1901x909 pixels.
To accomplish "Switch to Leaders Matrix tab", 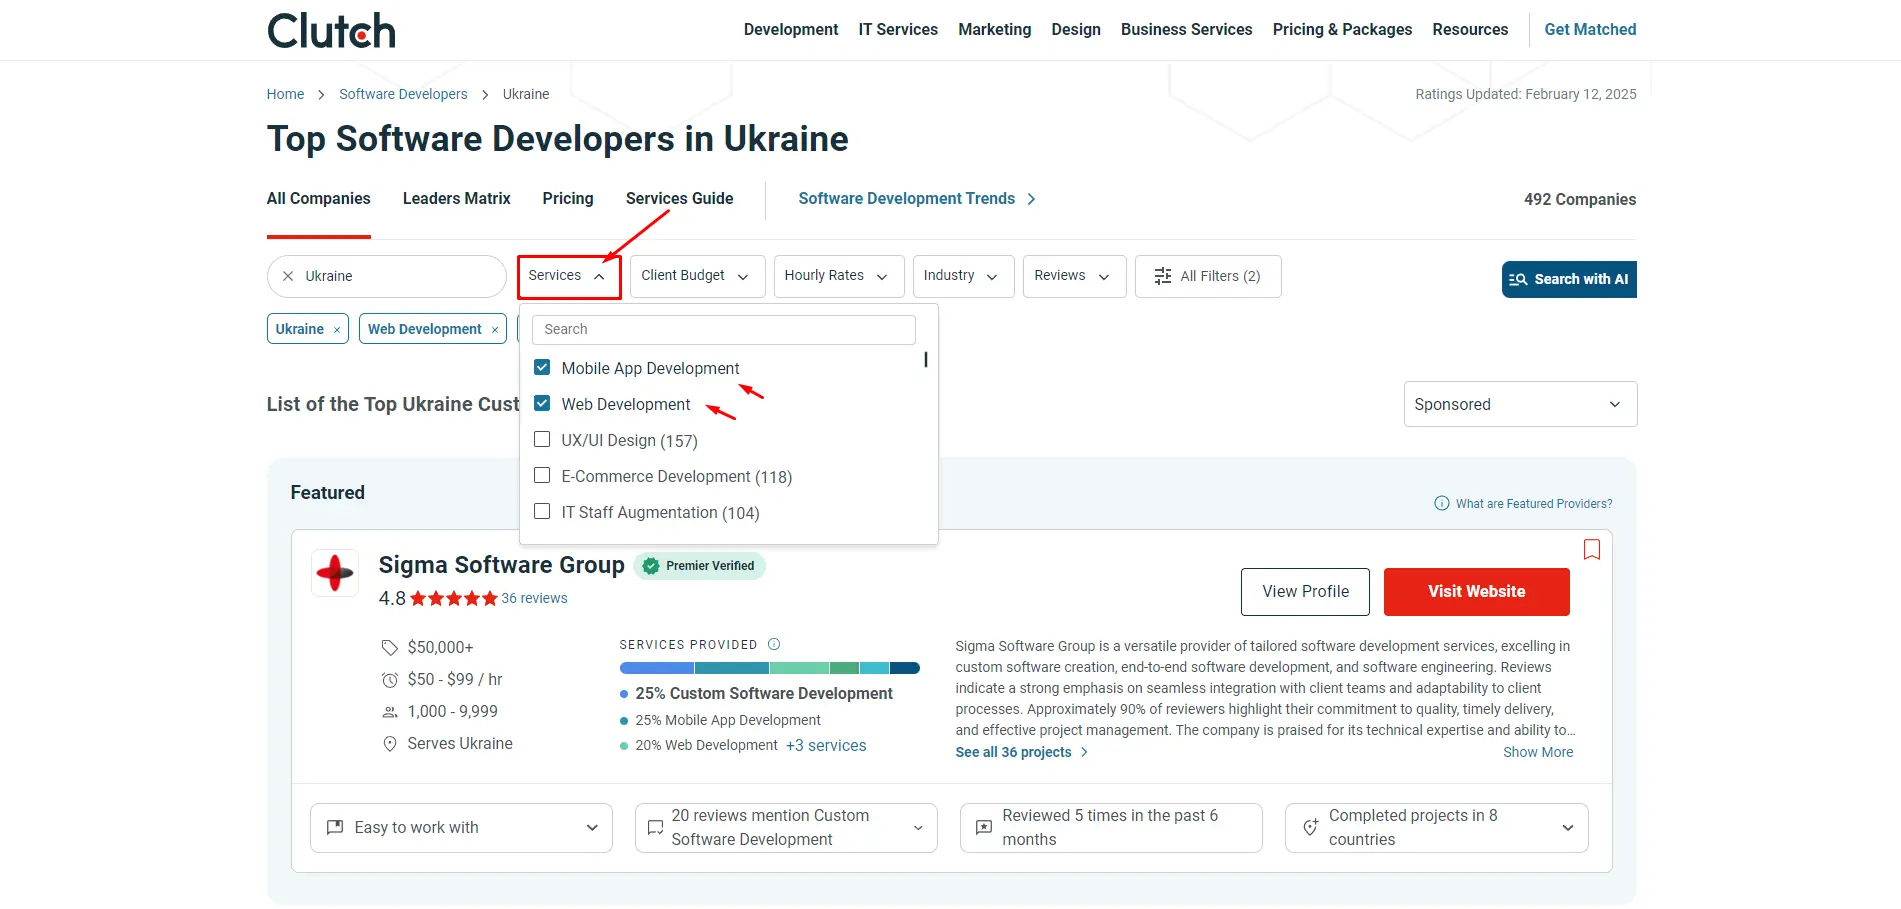I will (457, 199).
